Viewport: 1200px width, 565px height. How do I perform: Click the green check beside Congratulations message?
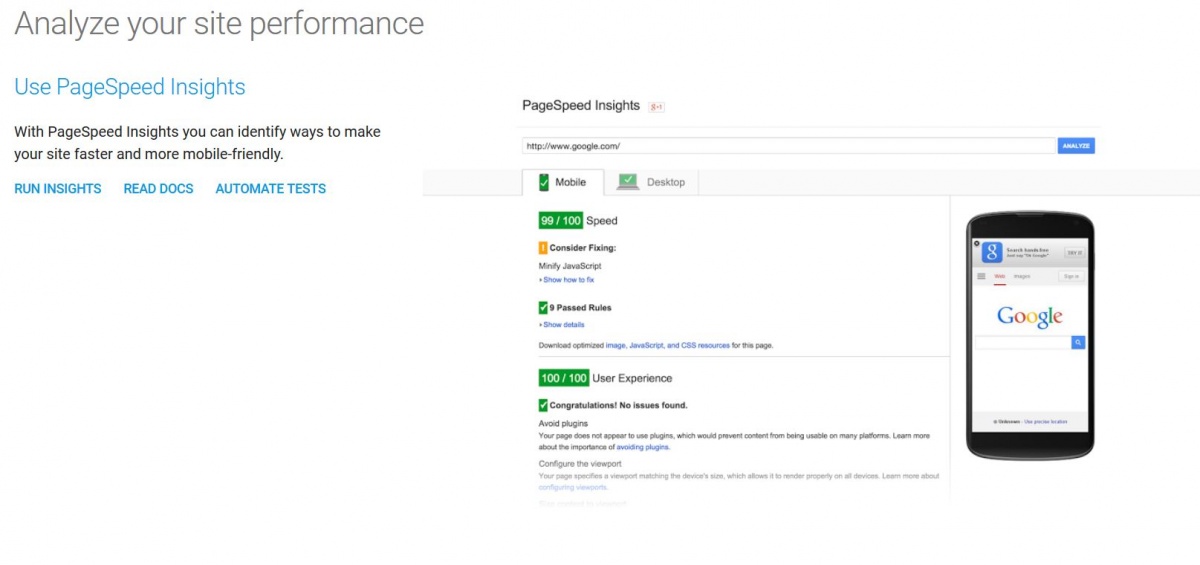coord(543,405)
